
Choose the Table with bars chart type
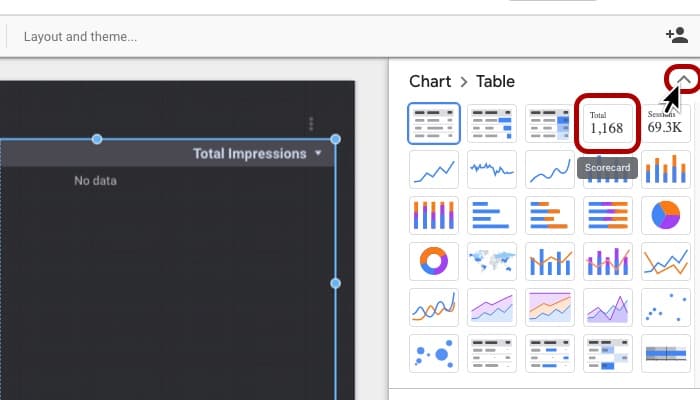492,124
